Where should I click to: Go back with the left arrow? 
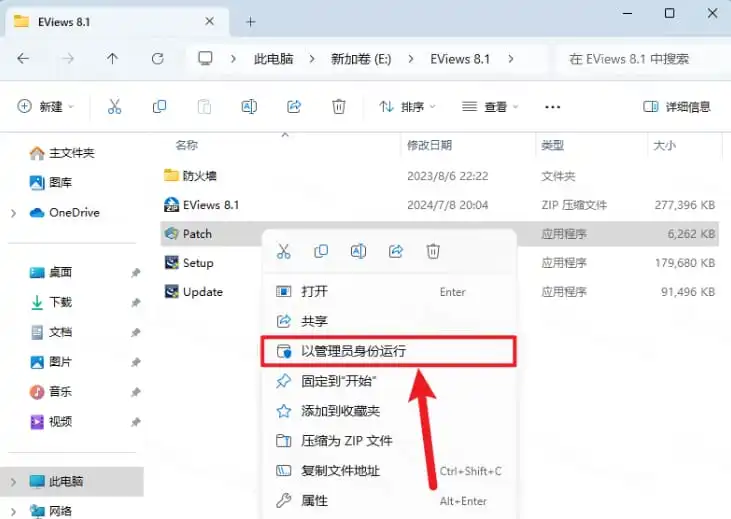pyautogui.click(x=23, y=59)
